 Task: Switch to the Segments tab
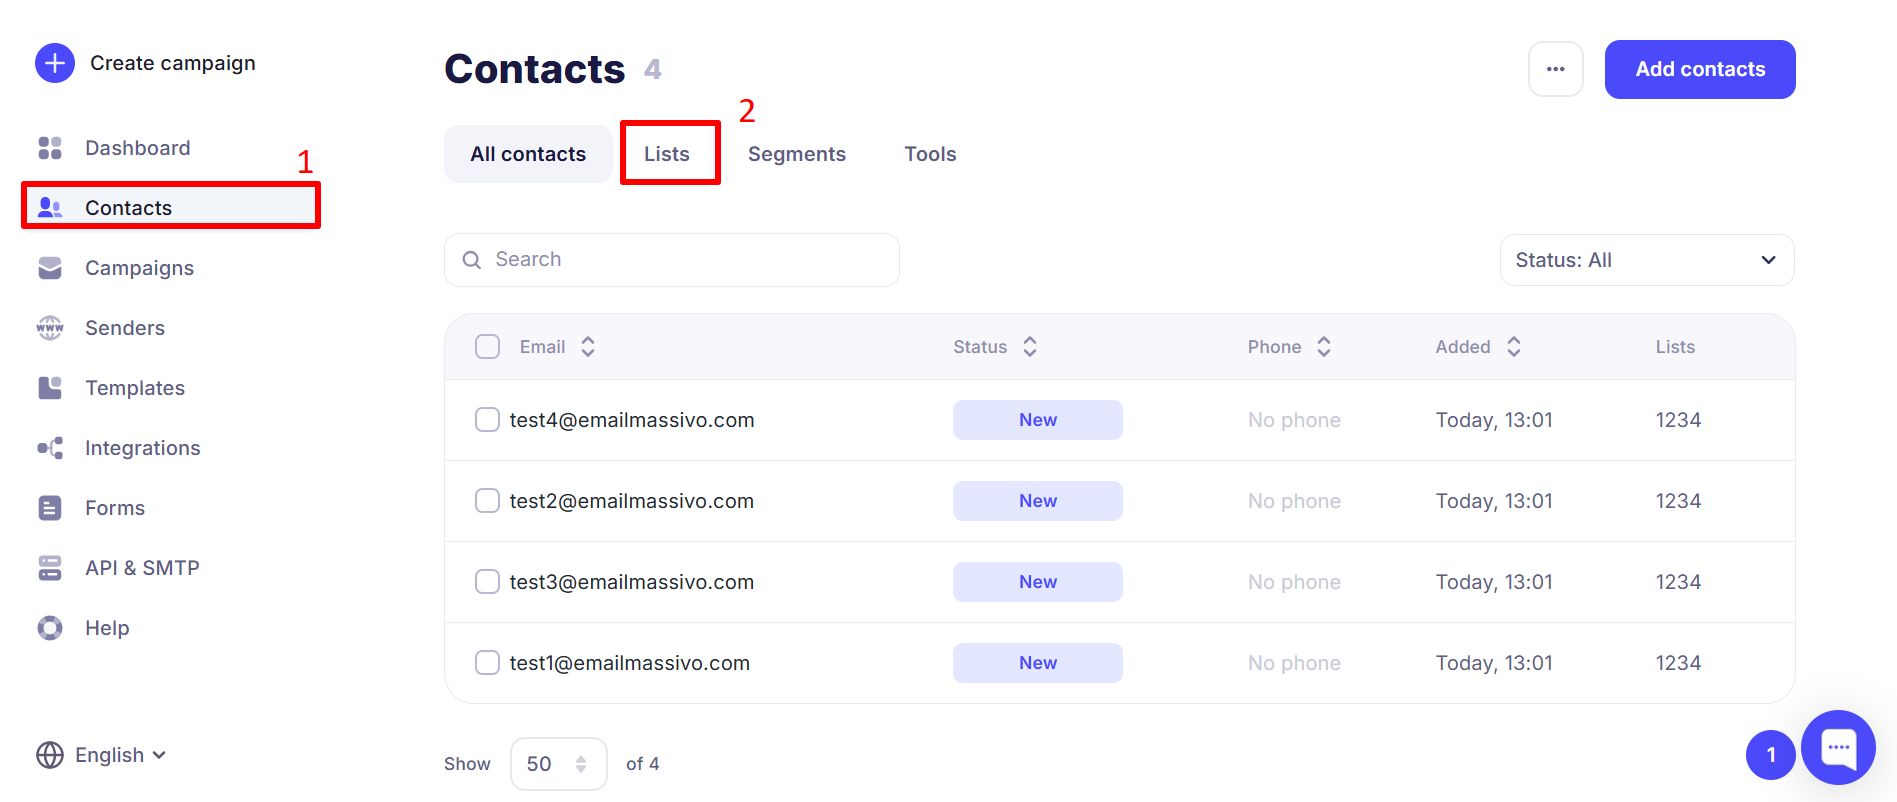pos(796,154)
